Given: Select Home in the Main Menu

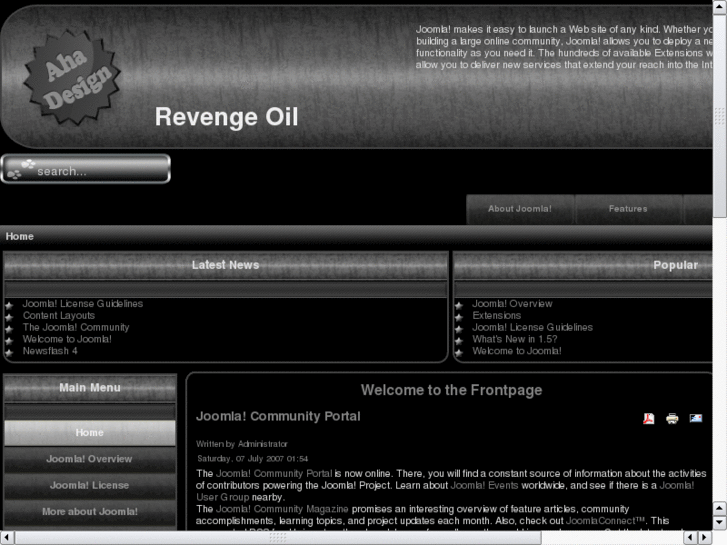Looking at the screenshot, I should coord(89,433).
